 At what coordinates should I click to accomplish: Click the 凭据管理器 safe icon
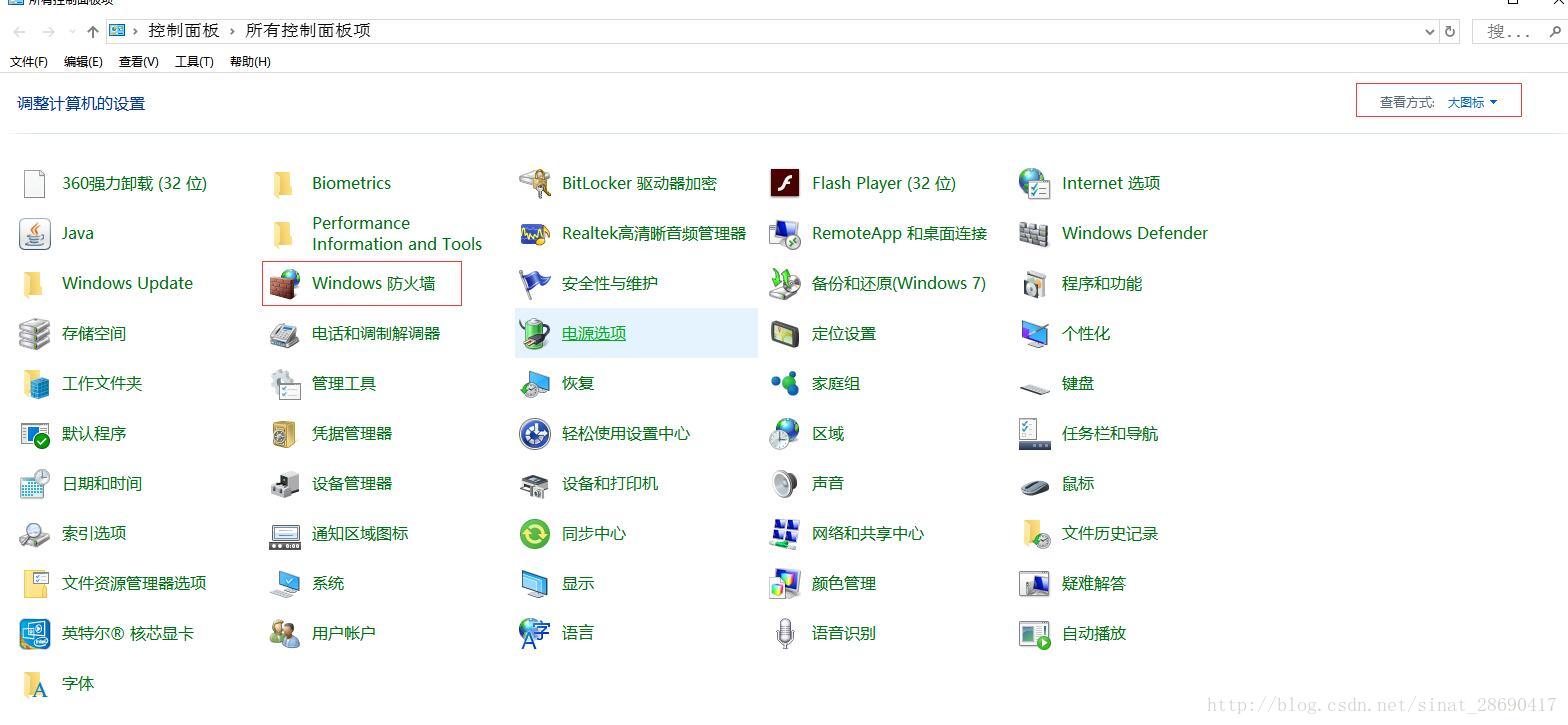tap(284, 433)
